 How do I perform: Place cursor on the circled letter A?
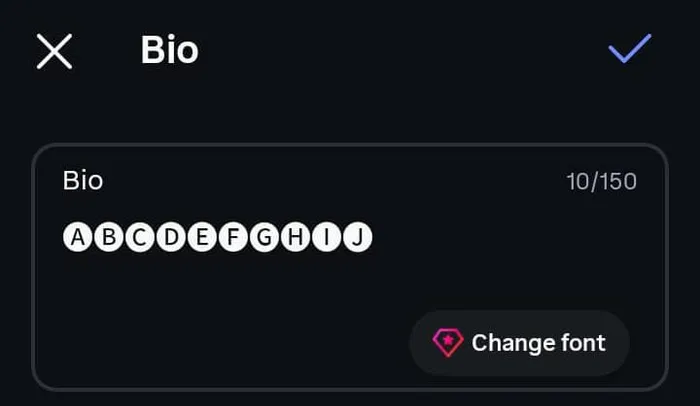(x=78, y=237)
